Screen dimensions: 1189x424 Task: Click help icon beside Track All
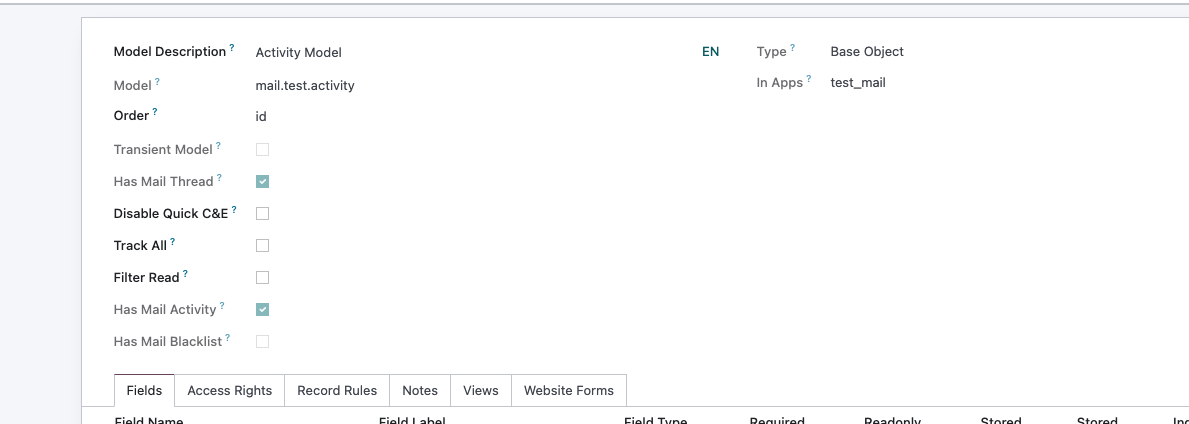pyautogui.click(x=173, y=242)
